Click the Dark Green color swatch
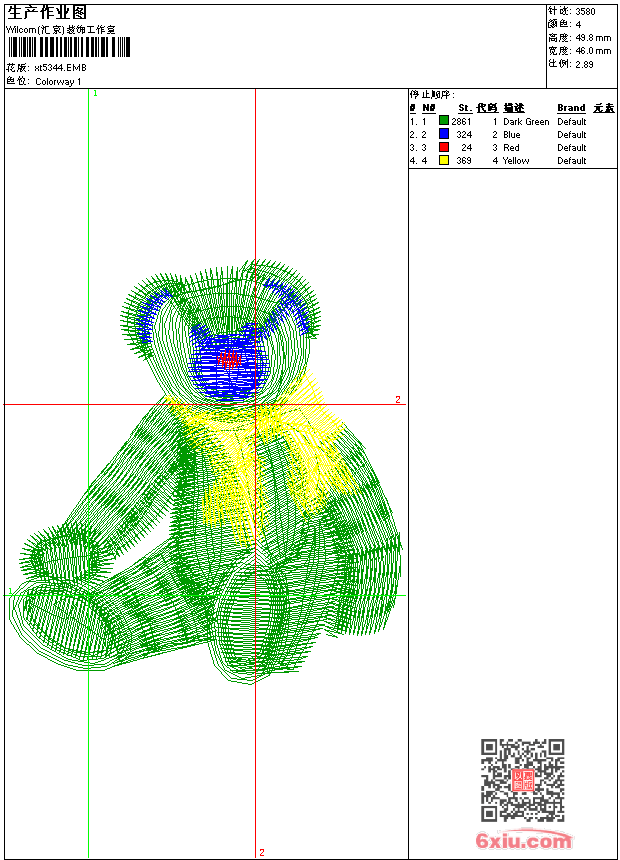The height and width of the screenshot is (860, 620). (x=444, y=121)
